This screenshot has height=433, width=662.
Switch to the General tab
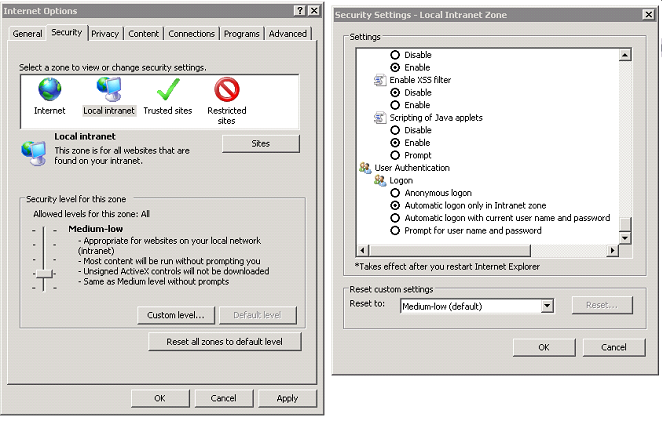point(27,34)
